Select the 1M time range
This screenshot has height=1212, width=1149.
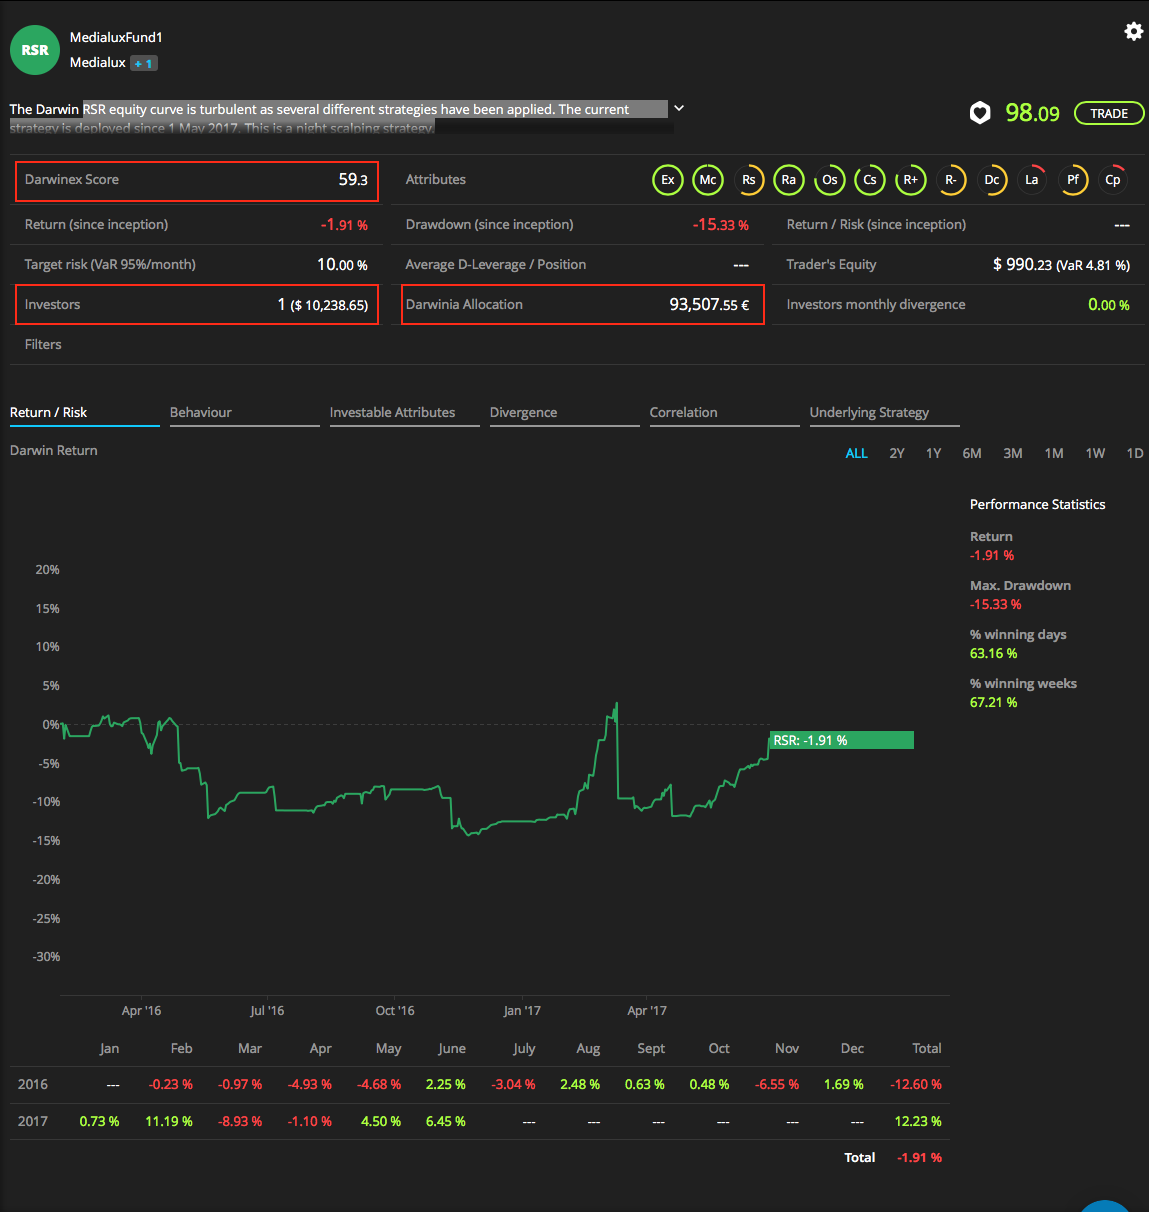click(1054, 453)
